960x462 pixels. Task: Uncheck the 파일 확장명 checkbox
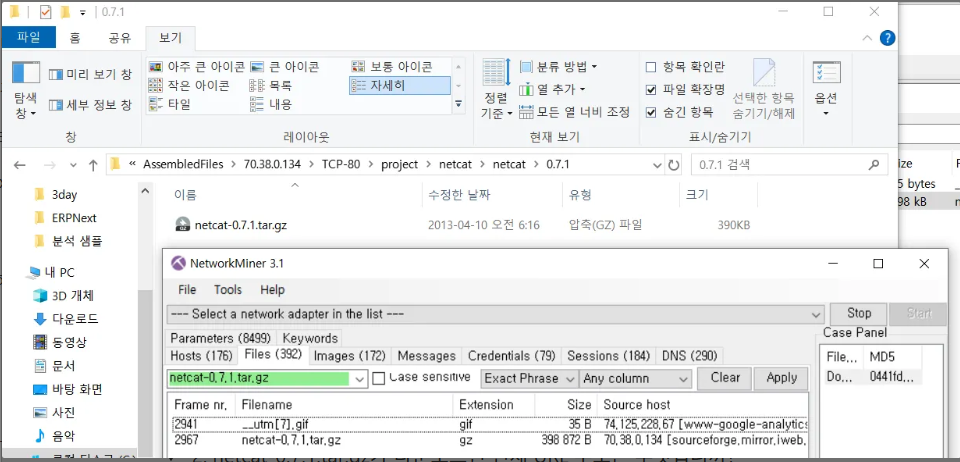[651, 90]
